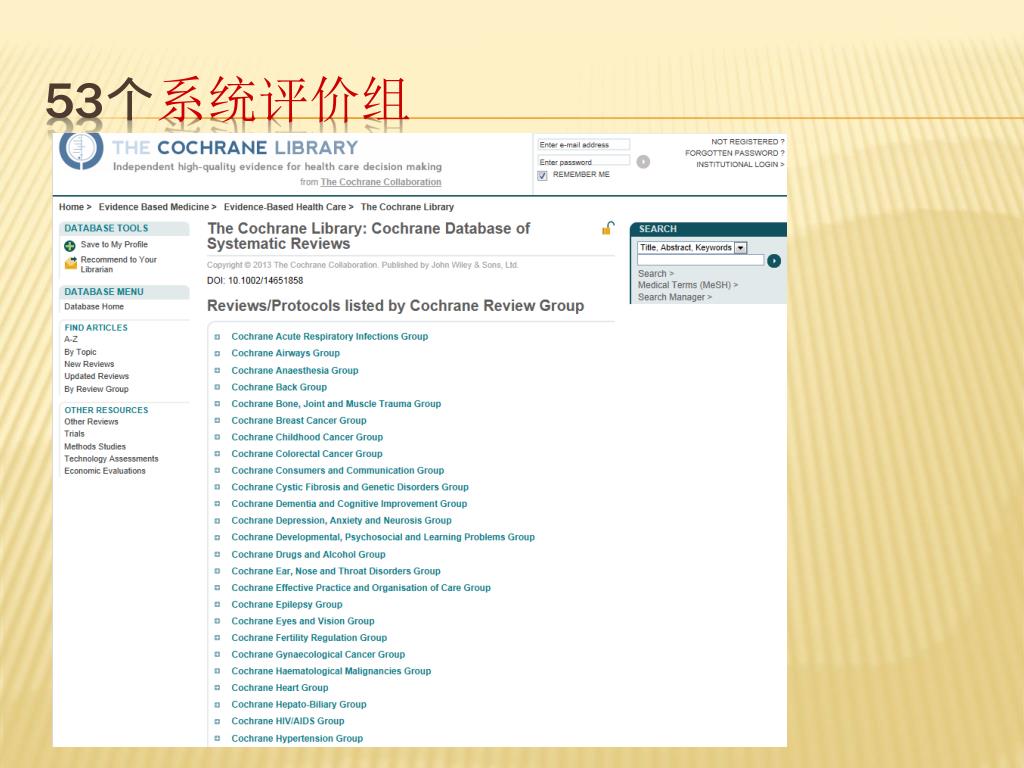Click the login submit arrow button
Screen dimensions: 1024x768
click(643, 162)
